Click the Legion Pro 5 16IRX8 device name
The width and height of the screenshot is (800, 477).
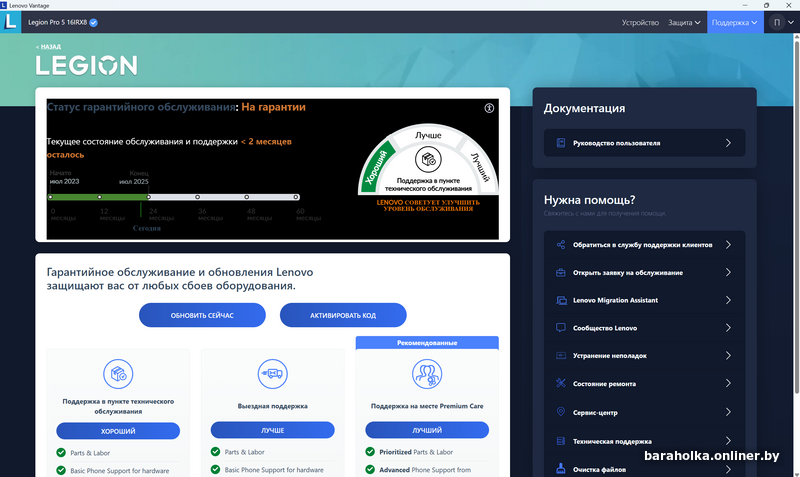point(58,22)
